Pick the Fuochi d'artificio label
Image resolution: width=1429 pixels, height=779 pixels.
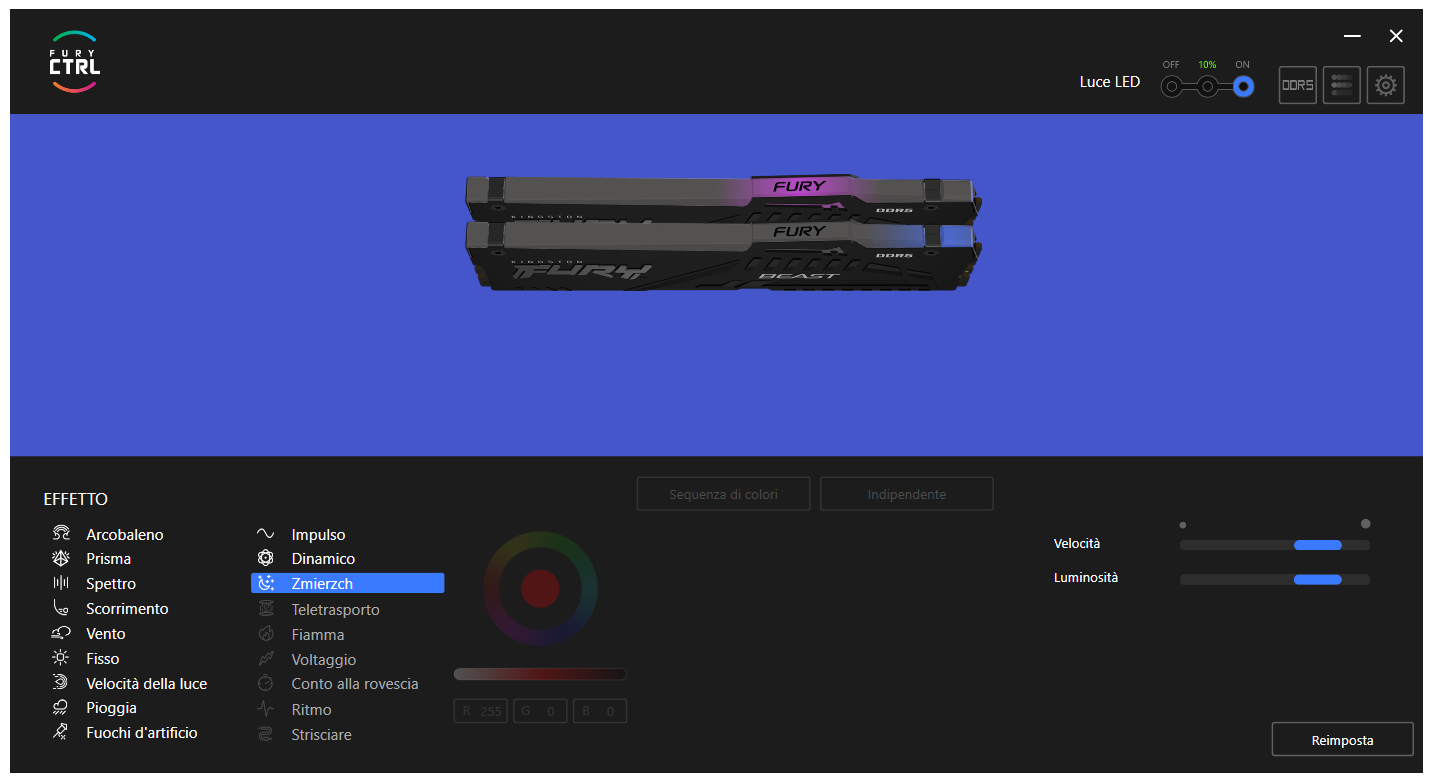(x=142, y=733)
